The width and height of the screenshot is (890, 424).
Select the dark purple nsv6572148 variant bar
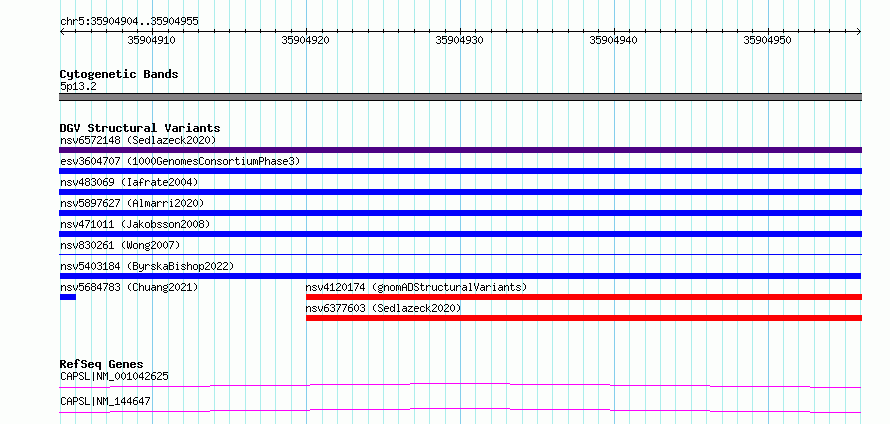coord(460,150)
